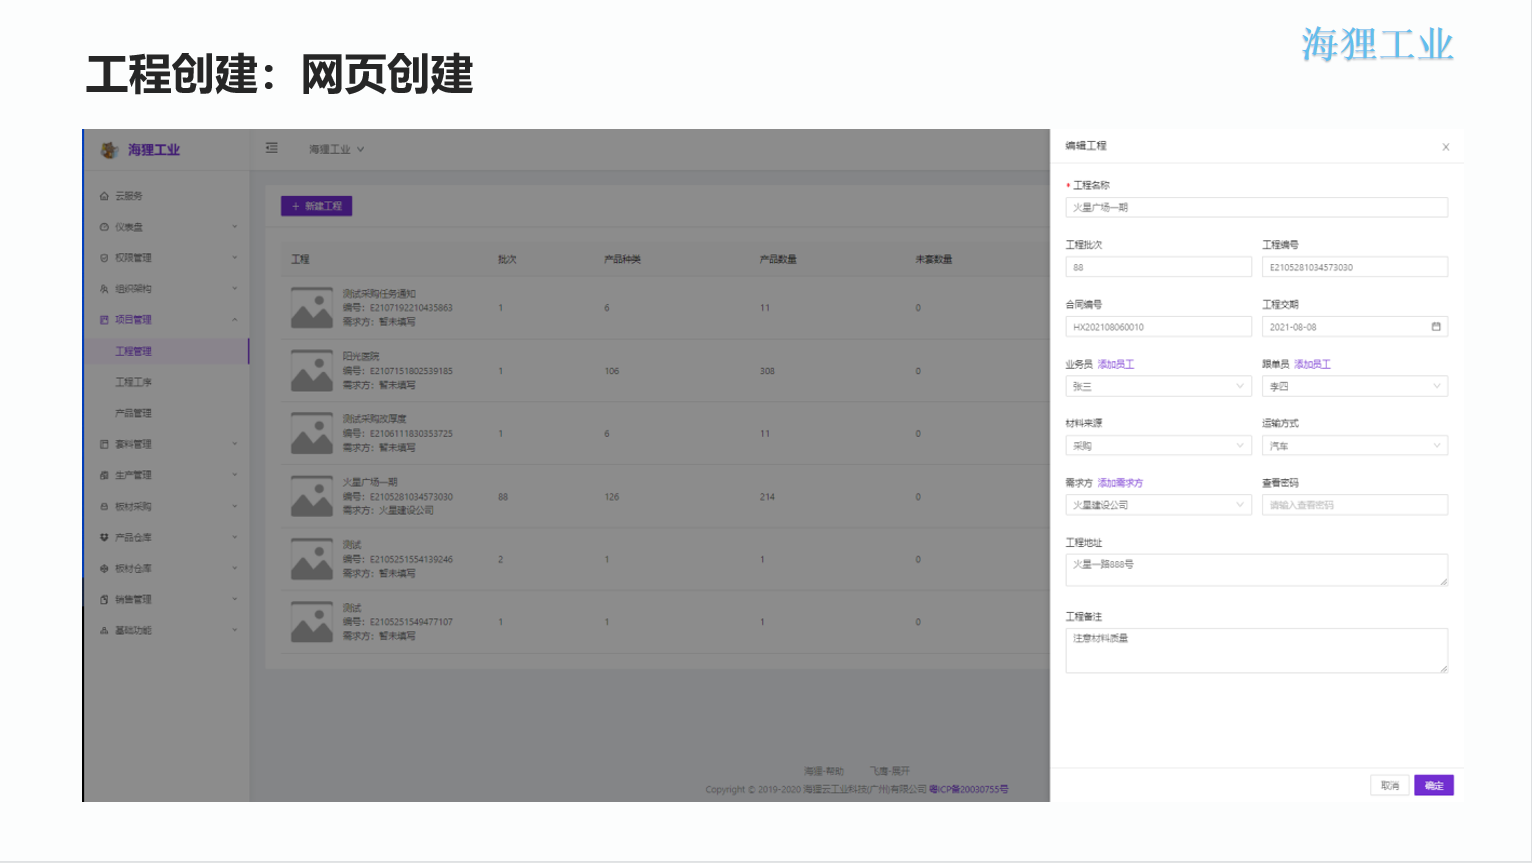Expand the 销售管理 menu chevron
The height and width of the screenshot is (863, 1532).
[235, 600]
